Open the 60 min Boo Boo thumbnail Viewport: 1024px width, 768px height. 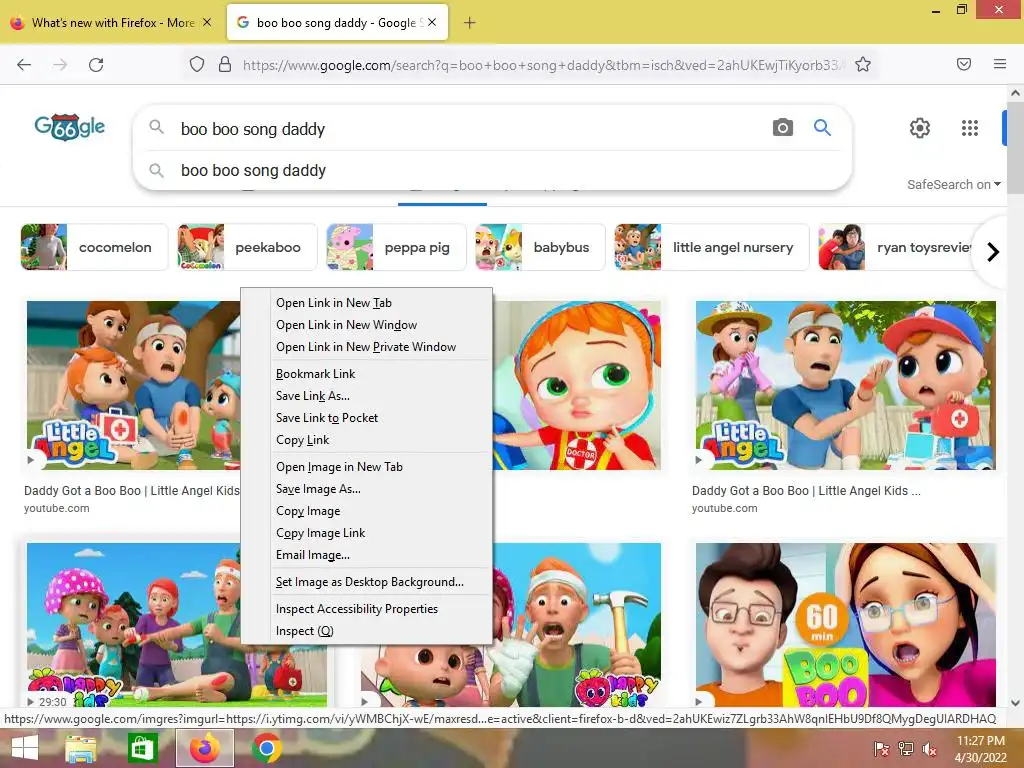(x=846, y=625)
